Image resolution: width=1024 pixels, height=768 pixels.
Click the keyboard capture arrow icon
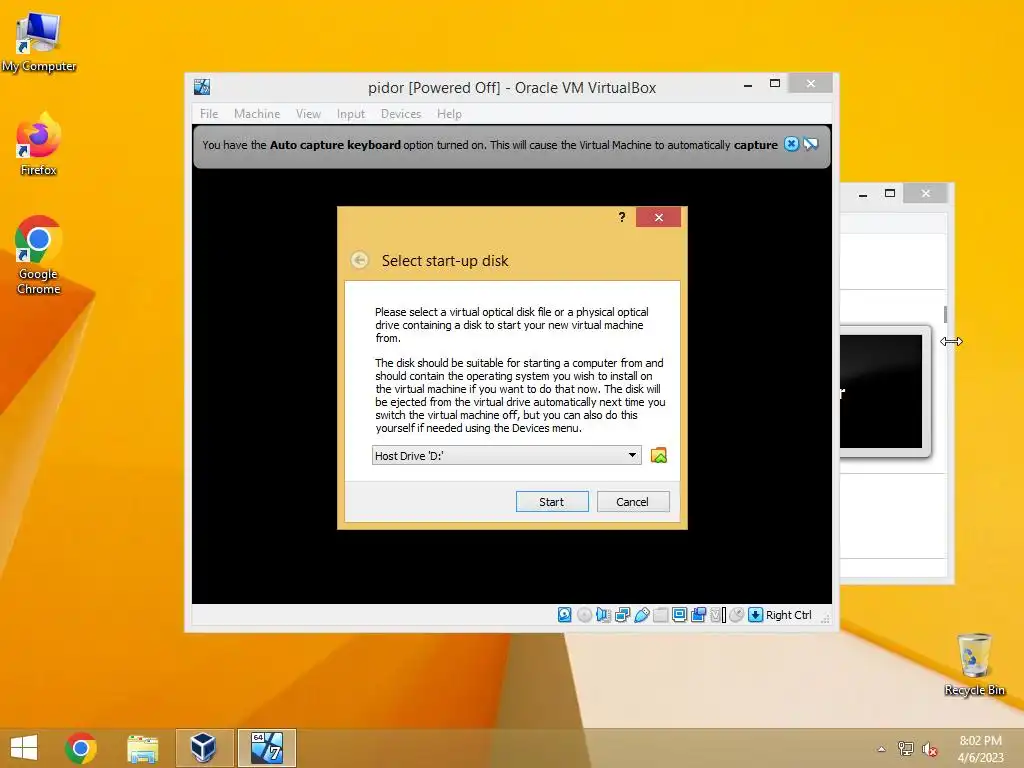click(756, 615)
